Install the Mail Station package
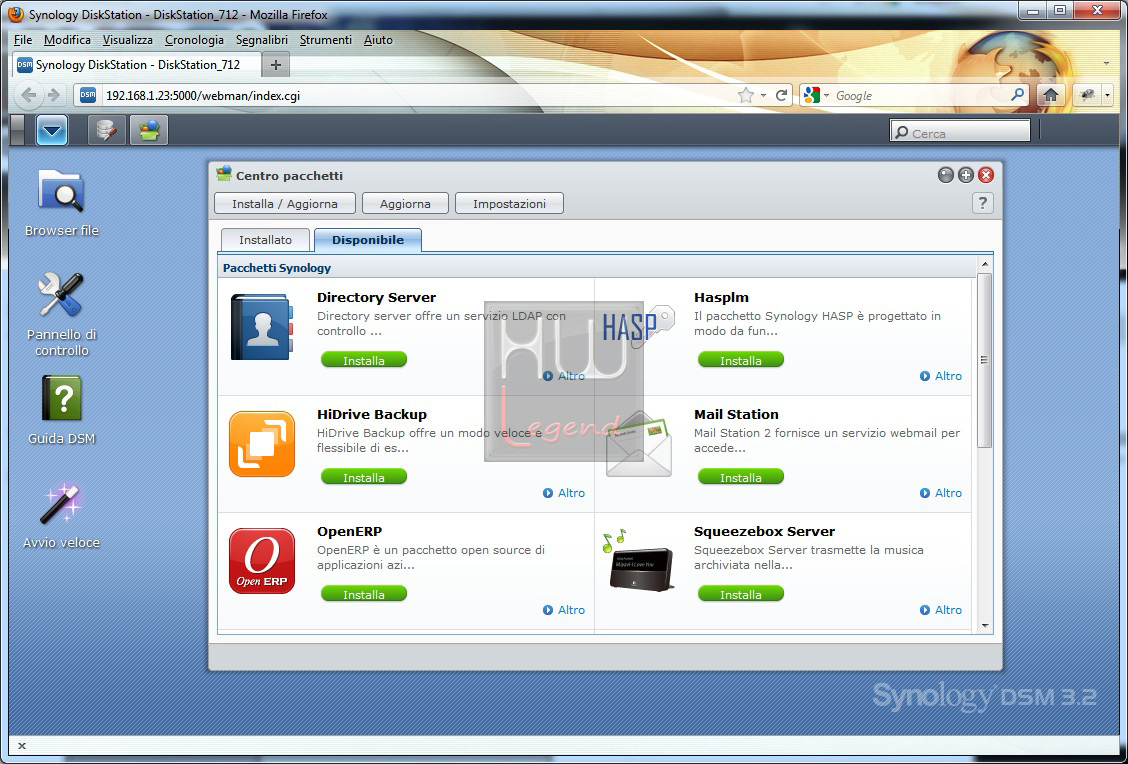Image resolution: width=1128 pixels, height=764 pixels. [x=741, y=477]
